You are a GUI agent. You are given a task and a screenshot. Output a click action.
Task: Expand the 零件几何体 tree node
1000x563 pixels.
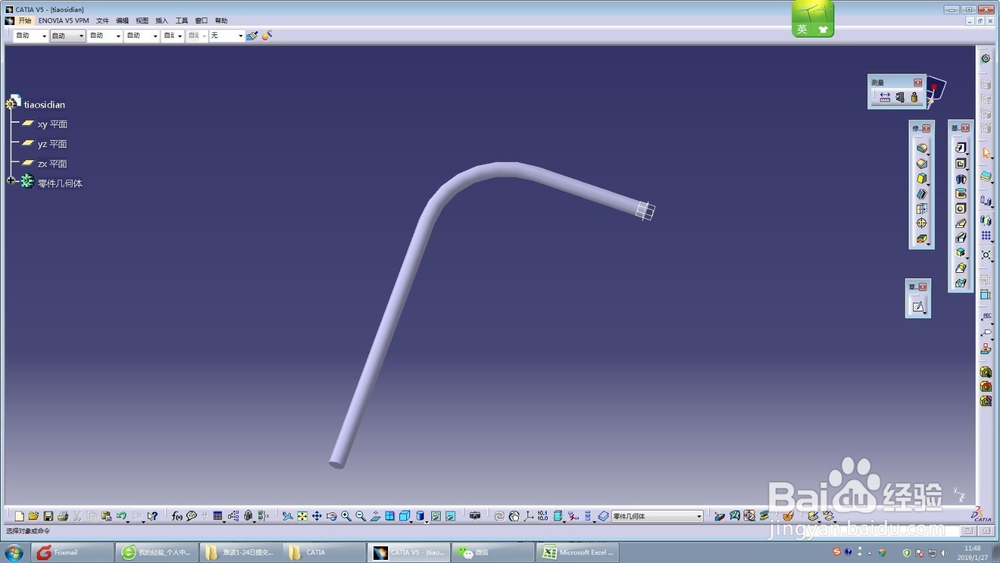(11, 181)
